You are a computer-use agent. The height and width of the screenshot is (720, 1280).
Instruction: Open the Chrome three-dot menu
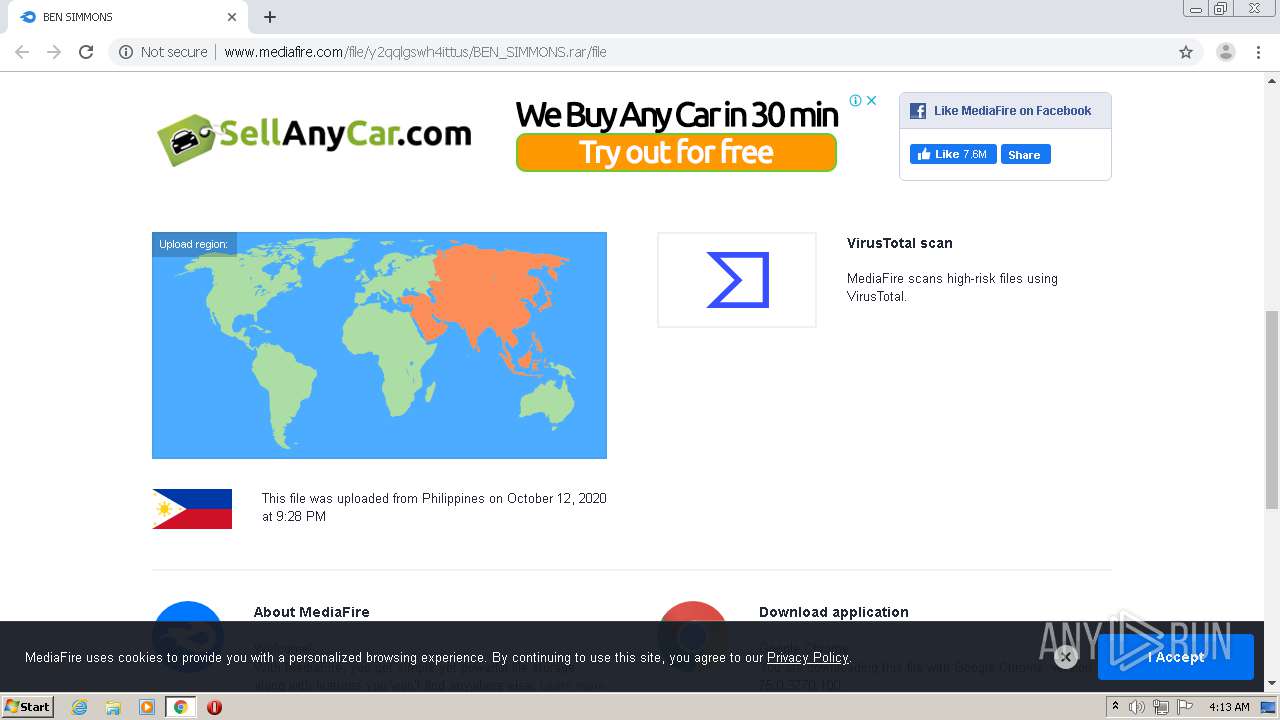(1258, 52)
